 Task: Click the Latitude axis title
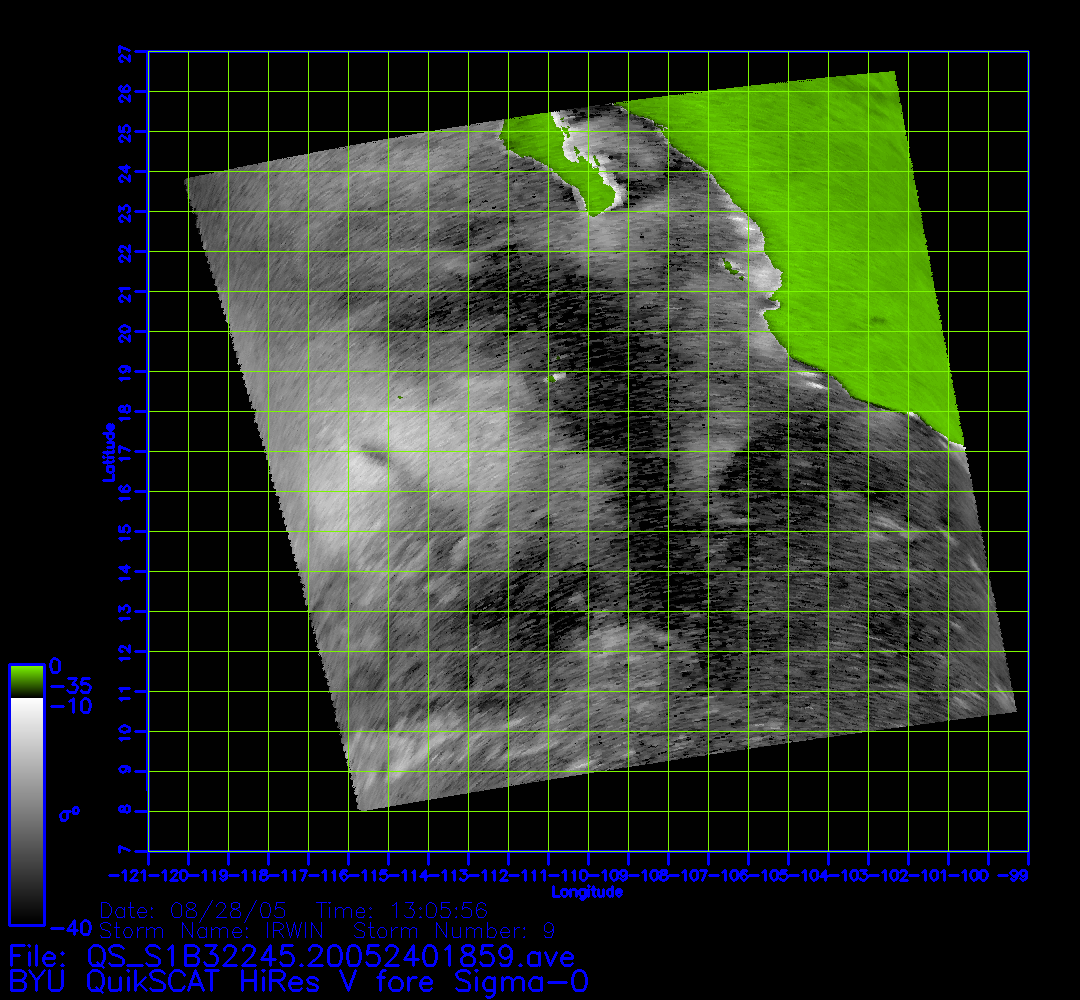coord(106,452)
